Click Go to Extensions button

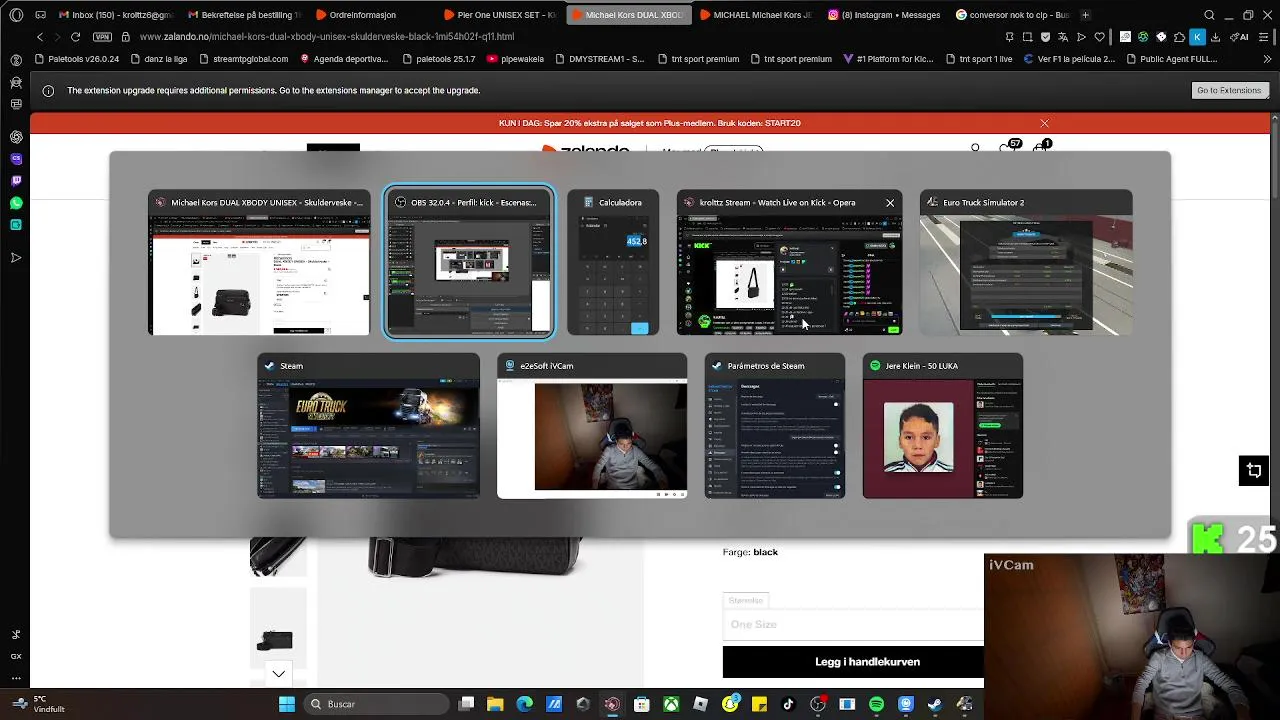click(1229, 90)
